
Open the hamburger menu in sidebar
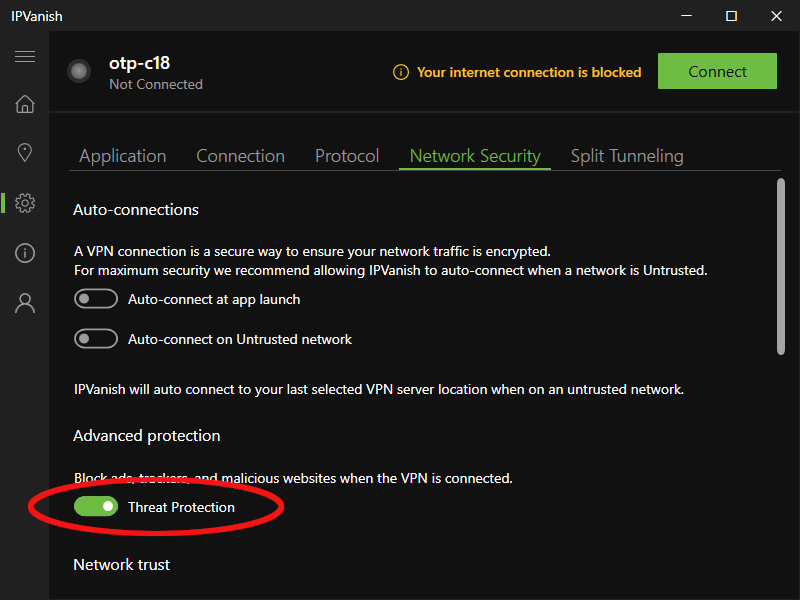[24, 56]
